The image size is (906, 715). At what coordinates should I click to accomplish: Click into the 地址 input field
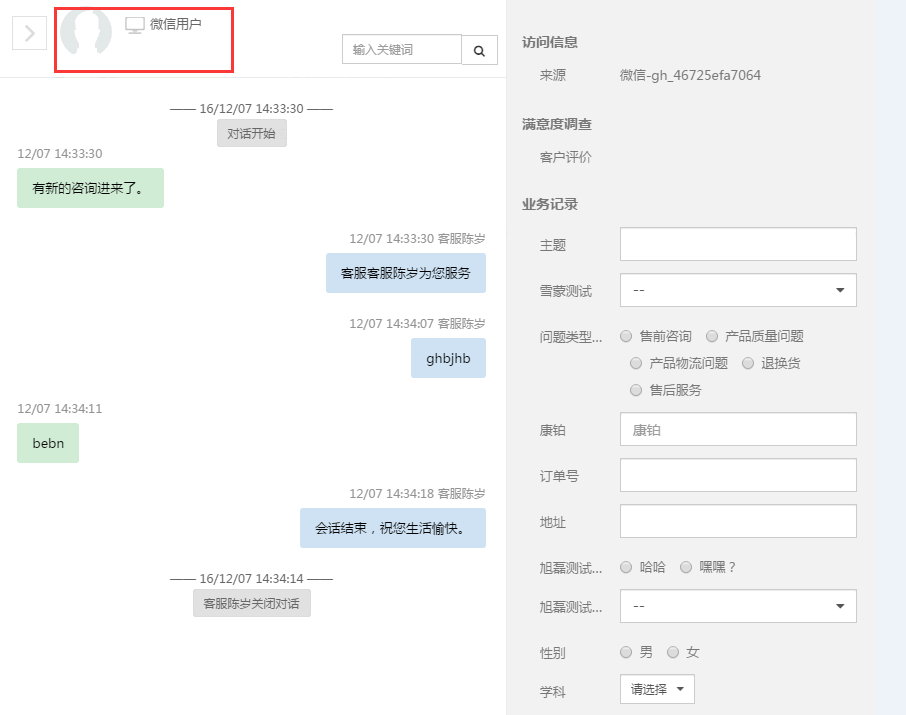738,521
